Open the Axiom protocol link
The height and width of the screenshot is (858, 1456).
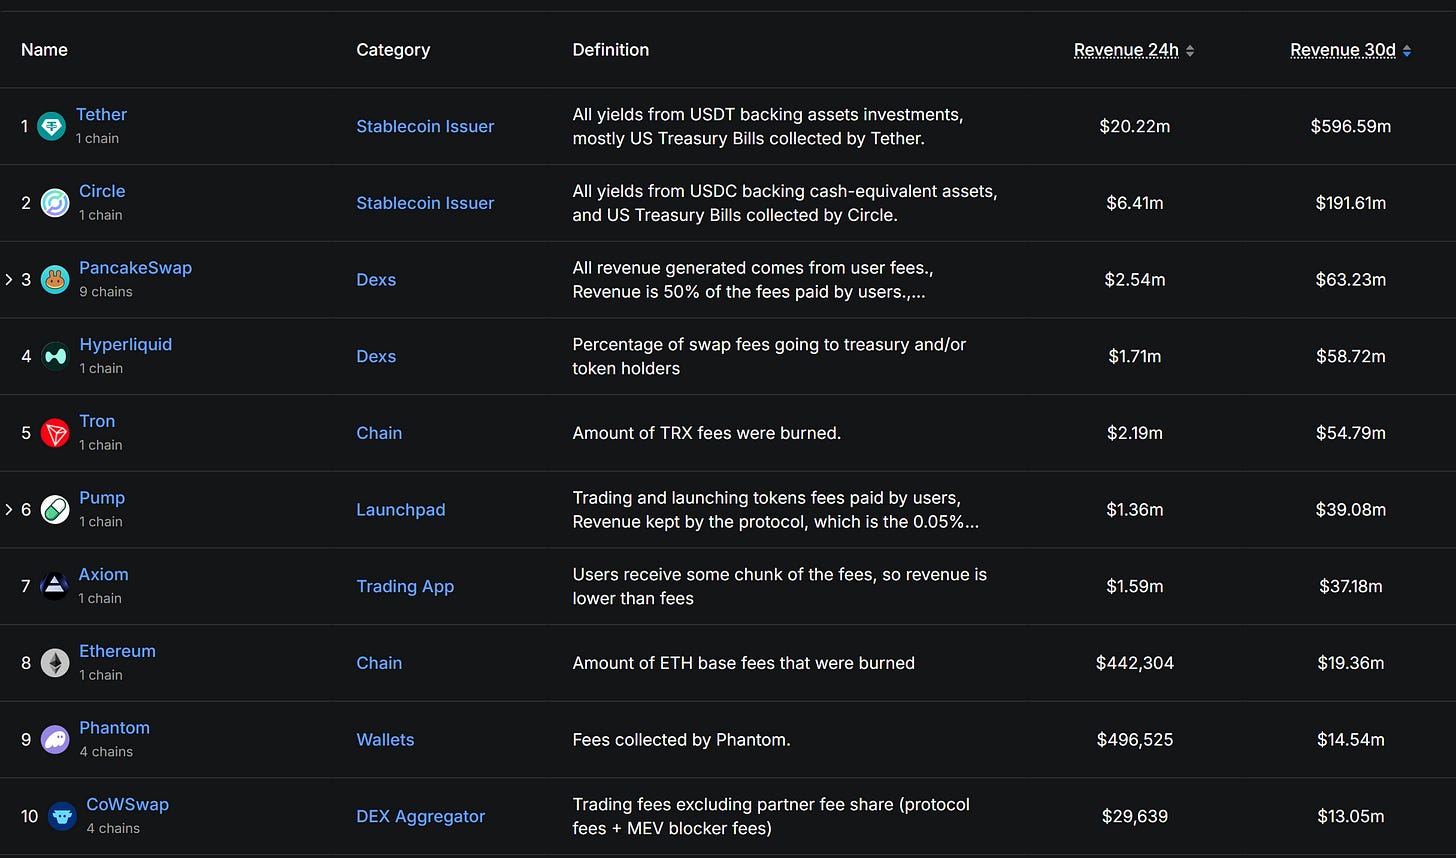tap(103, 574)
